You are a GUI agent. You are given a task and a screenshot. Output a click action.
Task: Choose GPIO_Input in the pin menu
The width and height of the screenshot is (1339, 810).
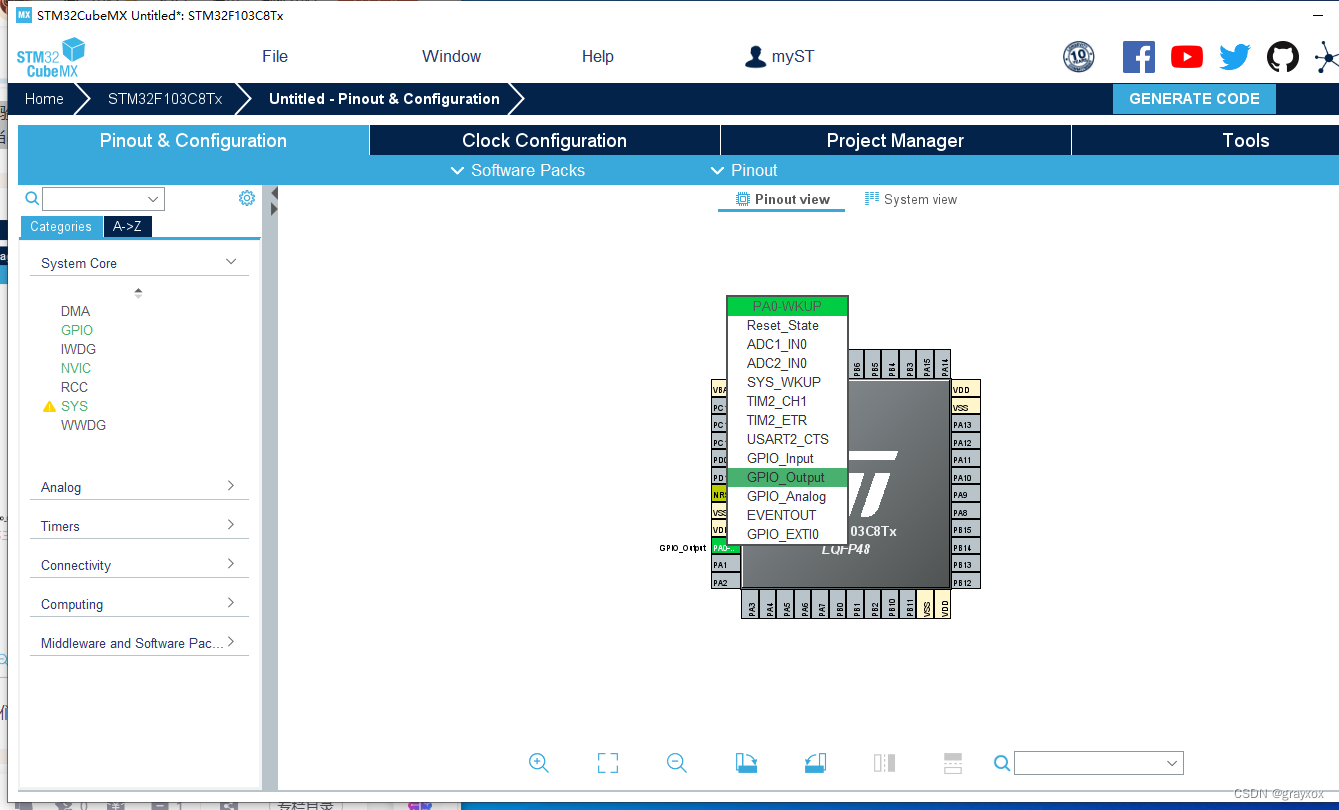click(x=787, y=459)
